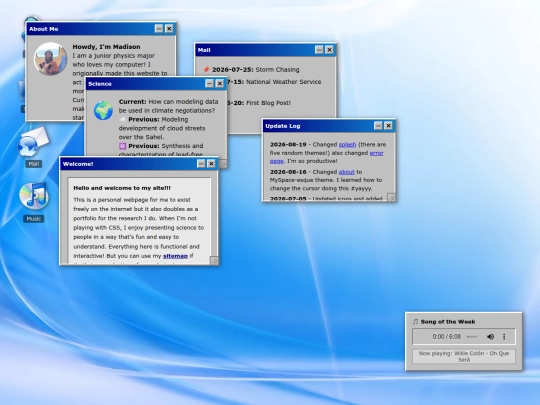Close the Mail window
The image size is (540, 405).
330,50
